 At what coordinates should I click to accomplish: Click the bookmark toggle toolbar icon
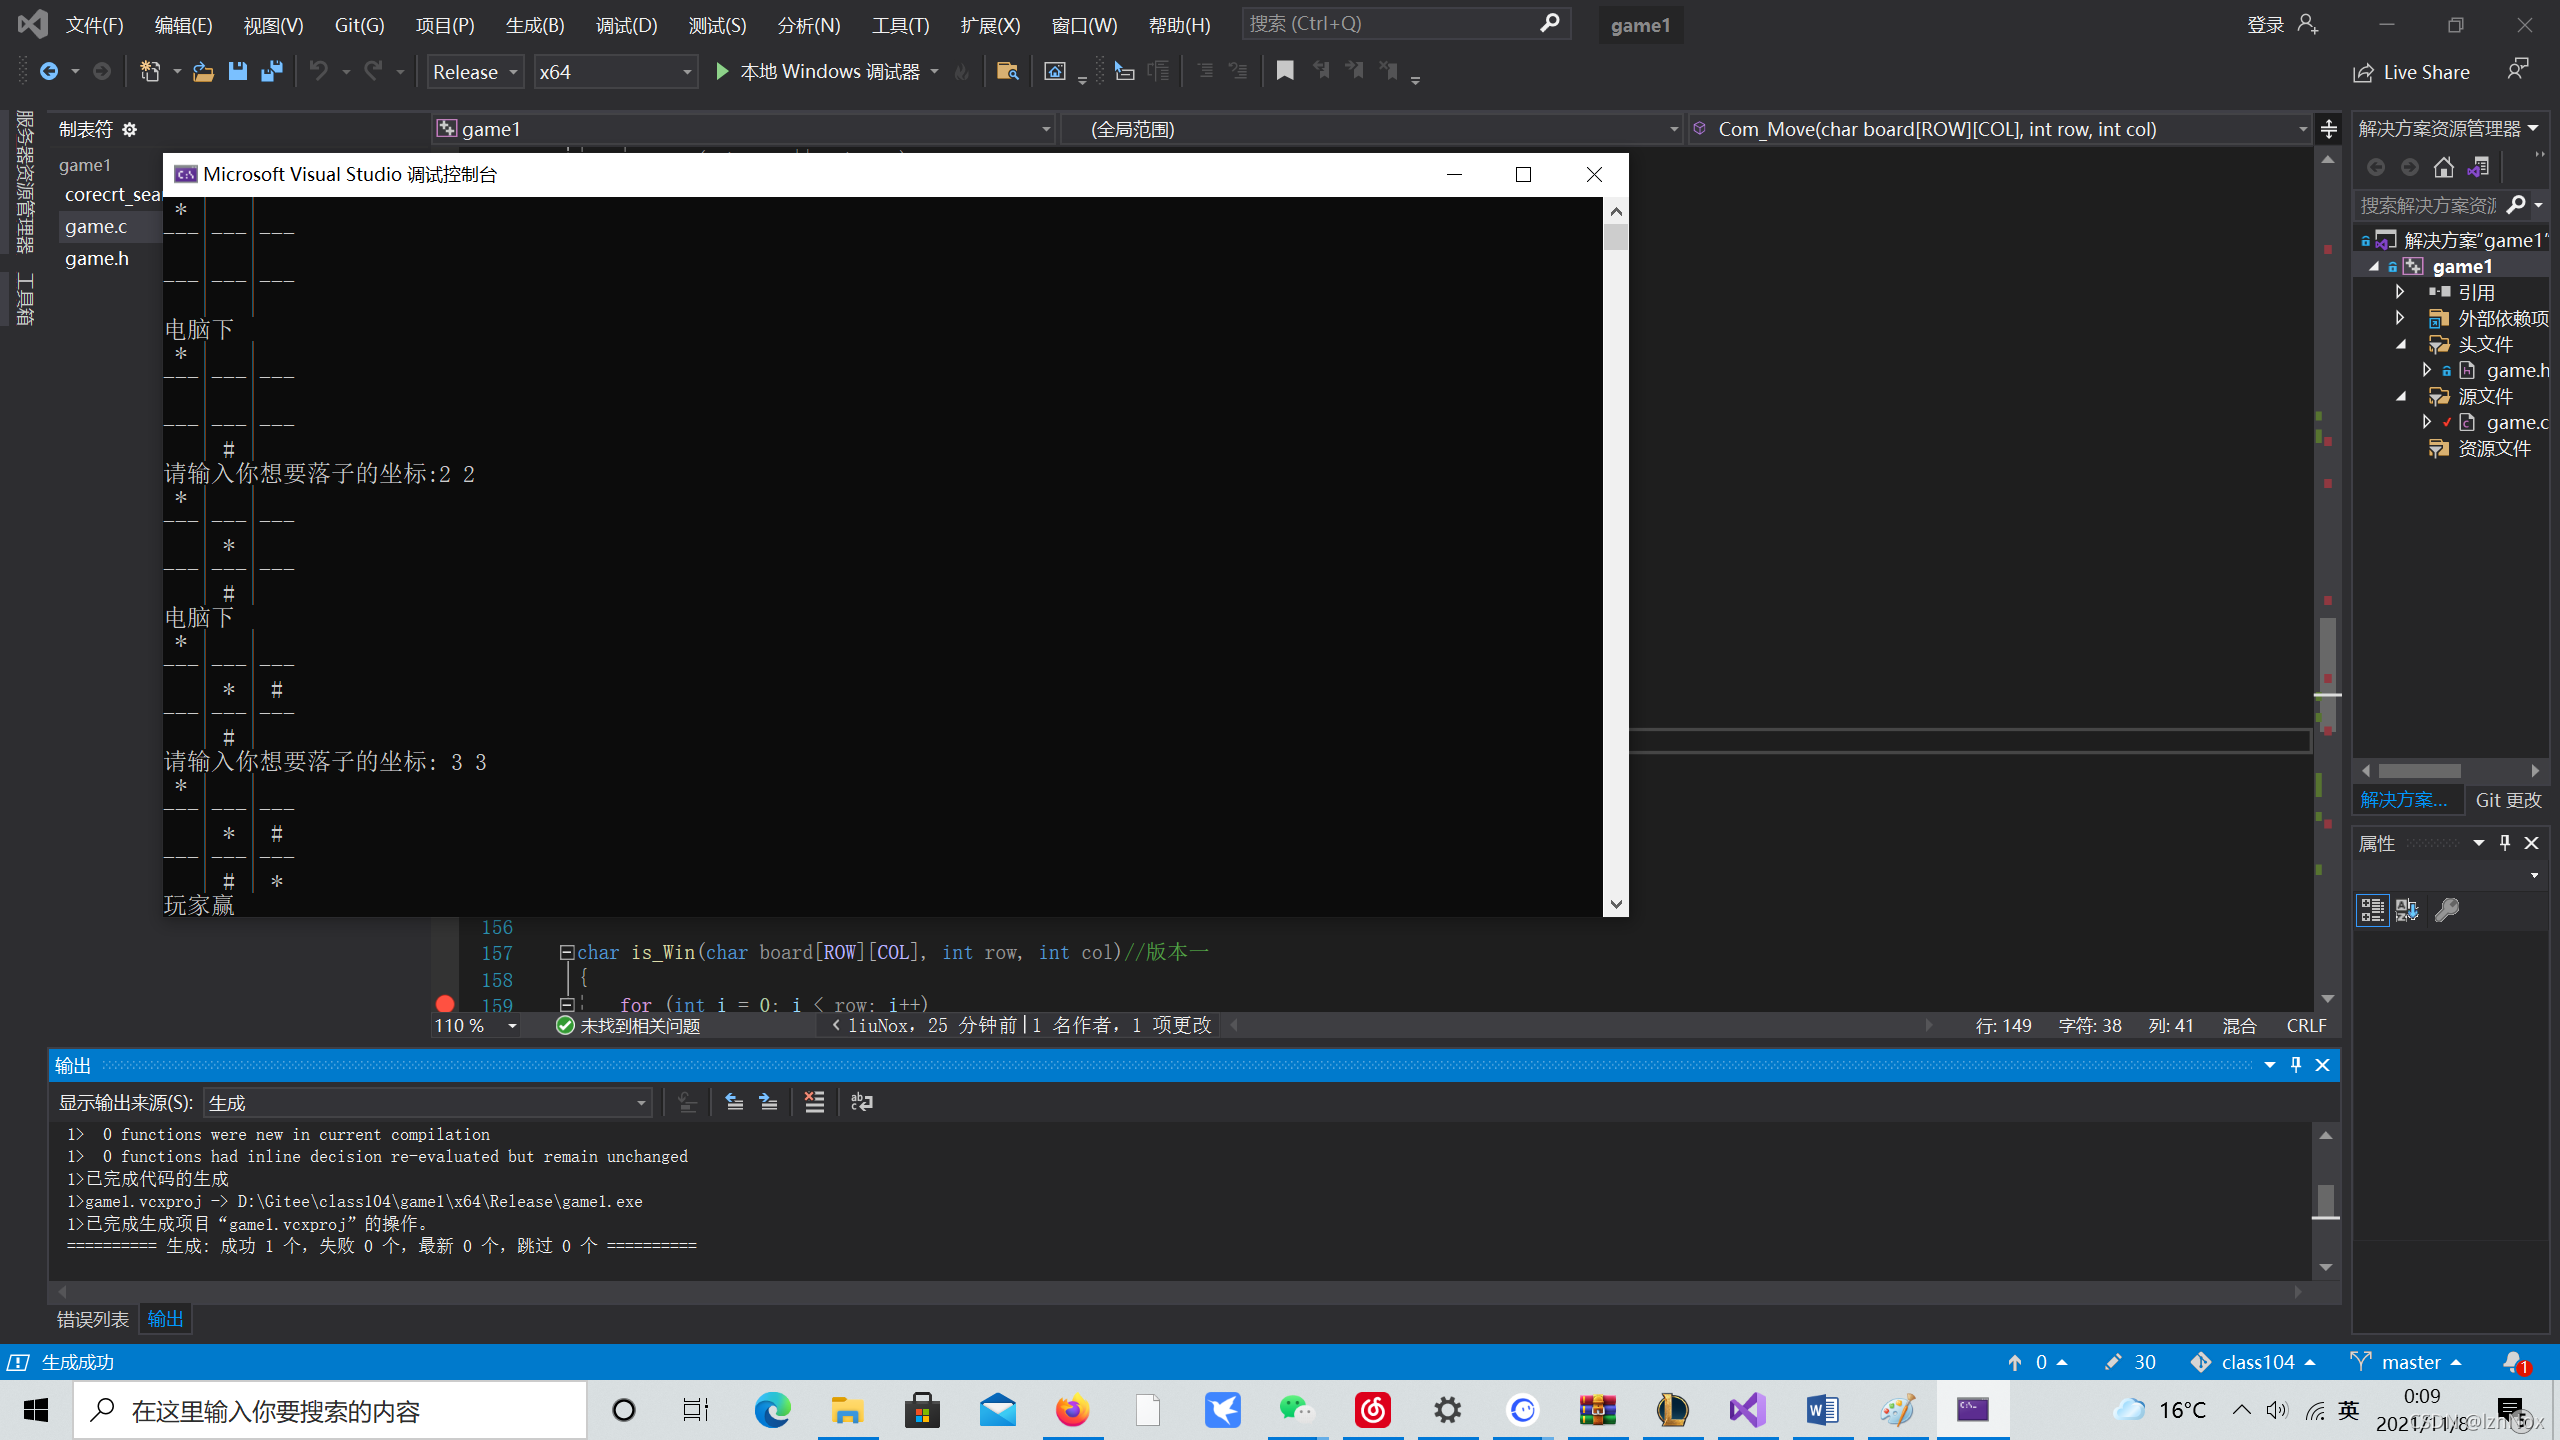pos(1285,71)
